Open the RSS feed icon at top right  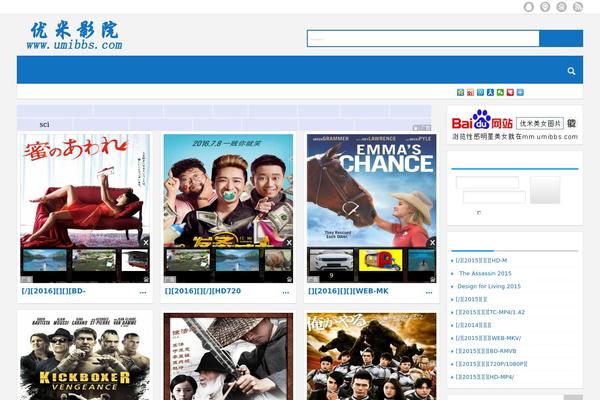tap(578, 7)
